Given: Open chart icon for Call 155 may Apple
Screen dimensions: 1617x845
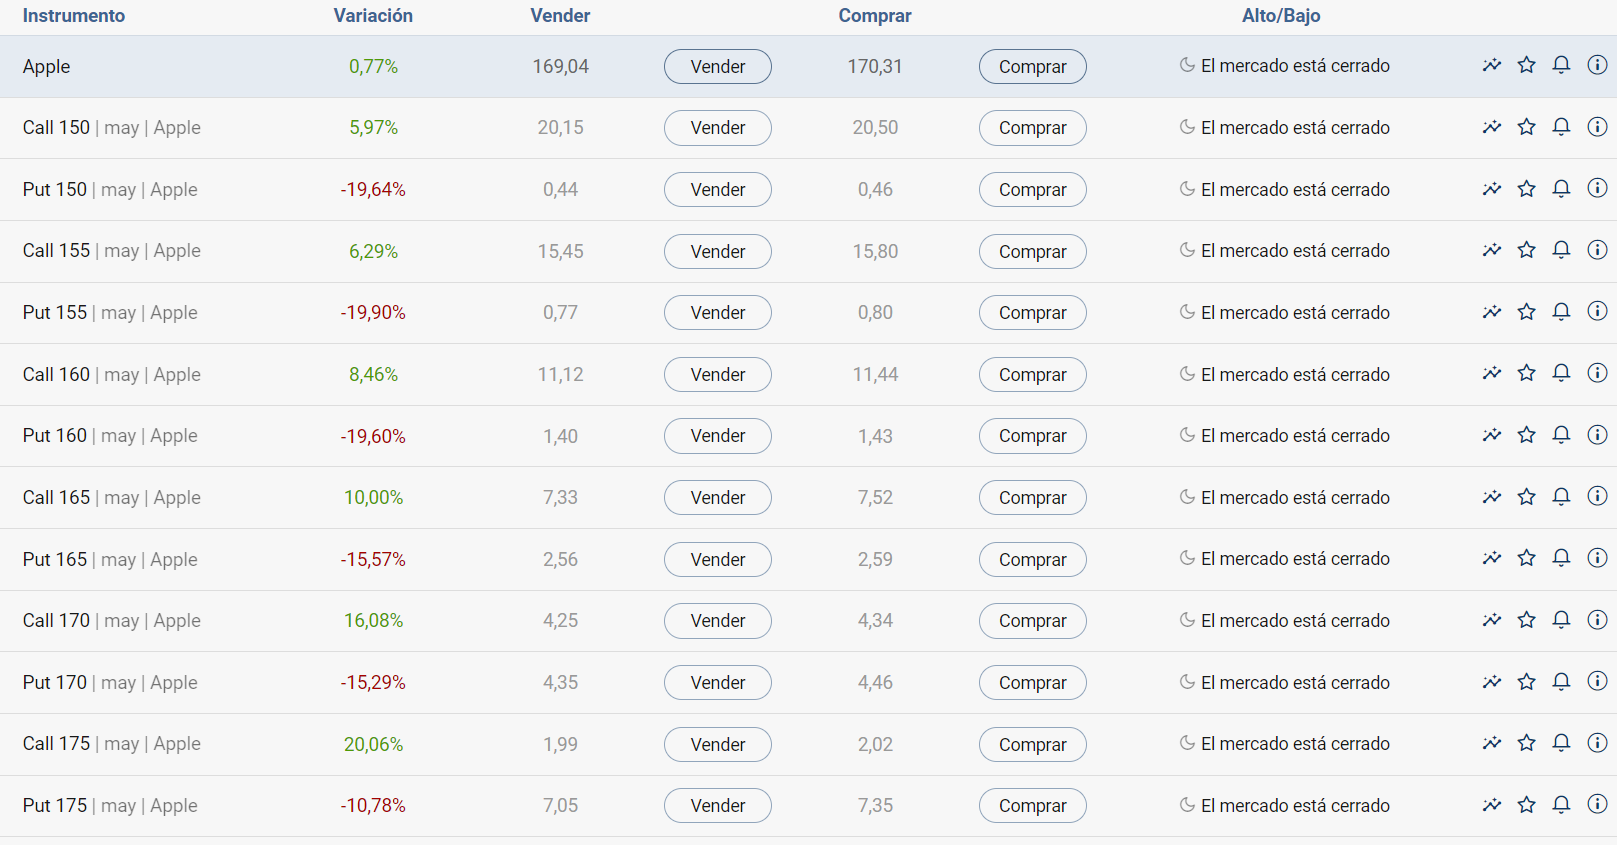Looking at the screenshot, I should [x=1492, y=251].
